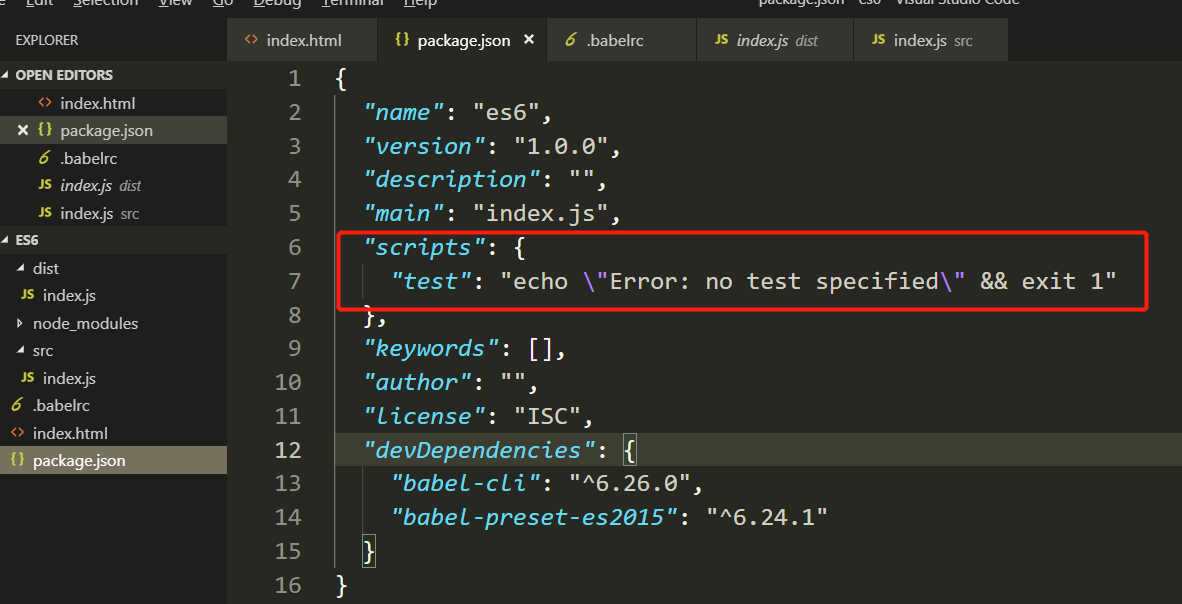
Task: Expand the node_modules folder
Action: [x=21, y=323]
